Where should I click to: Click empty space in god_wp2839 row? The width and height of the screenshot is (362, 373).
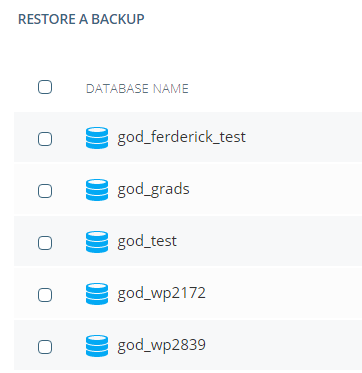click(x=283, y=345)
